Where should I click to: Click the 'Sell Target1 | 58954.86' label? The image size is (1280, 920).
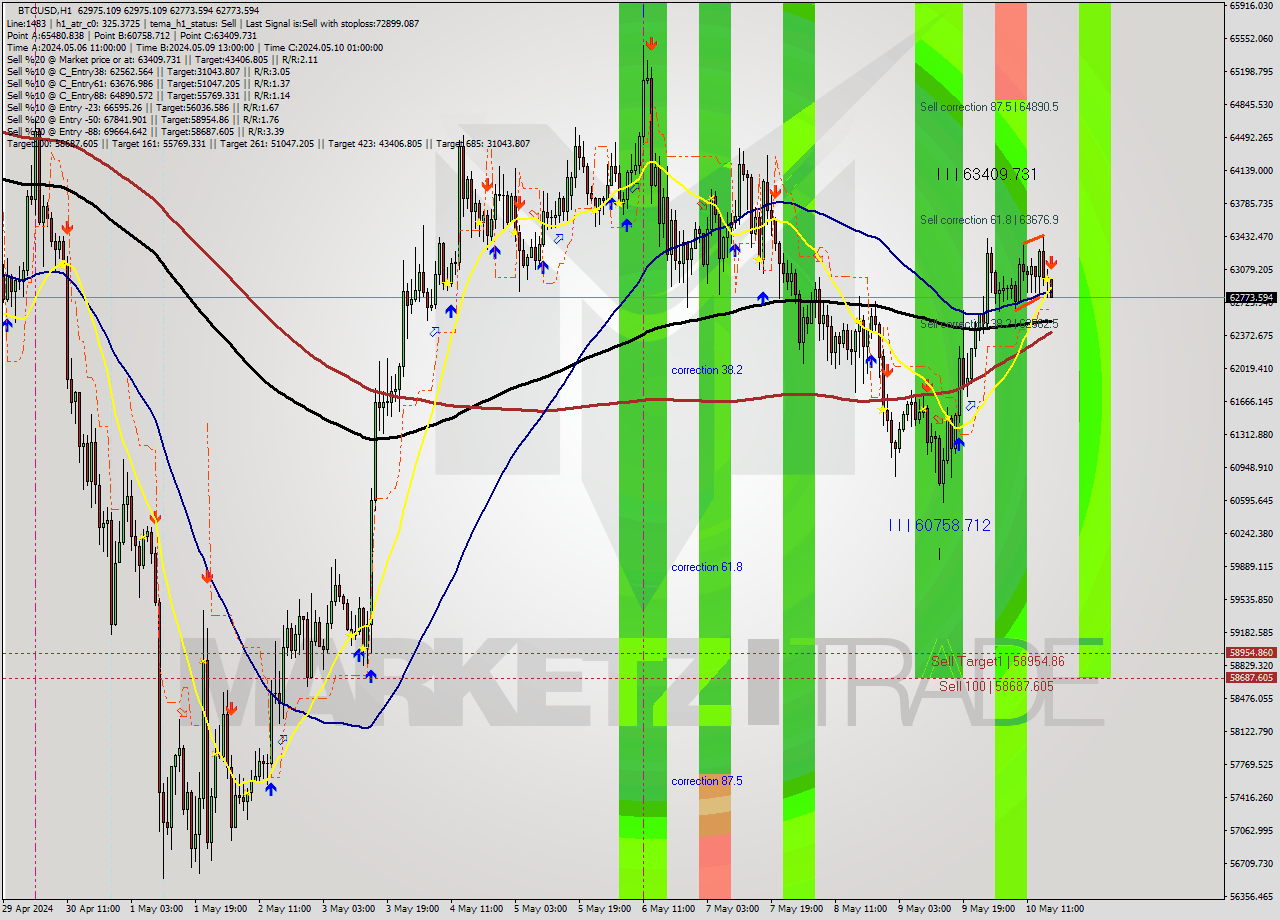pos(998,662)
